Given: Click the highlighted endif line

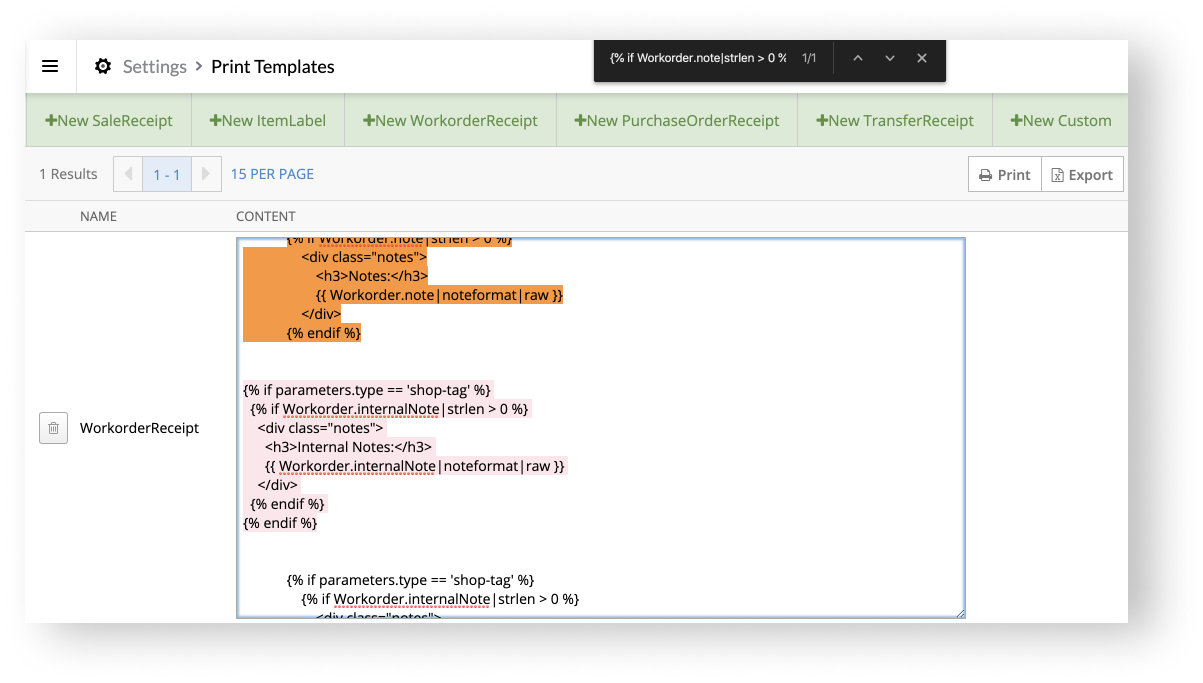Looking at the screenshot, I should pyautogui.click(x=323, y=333).
